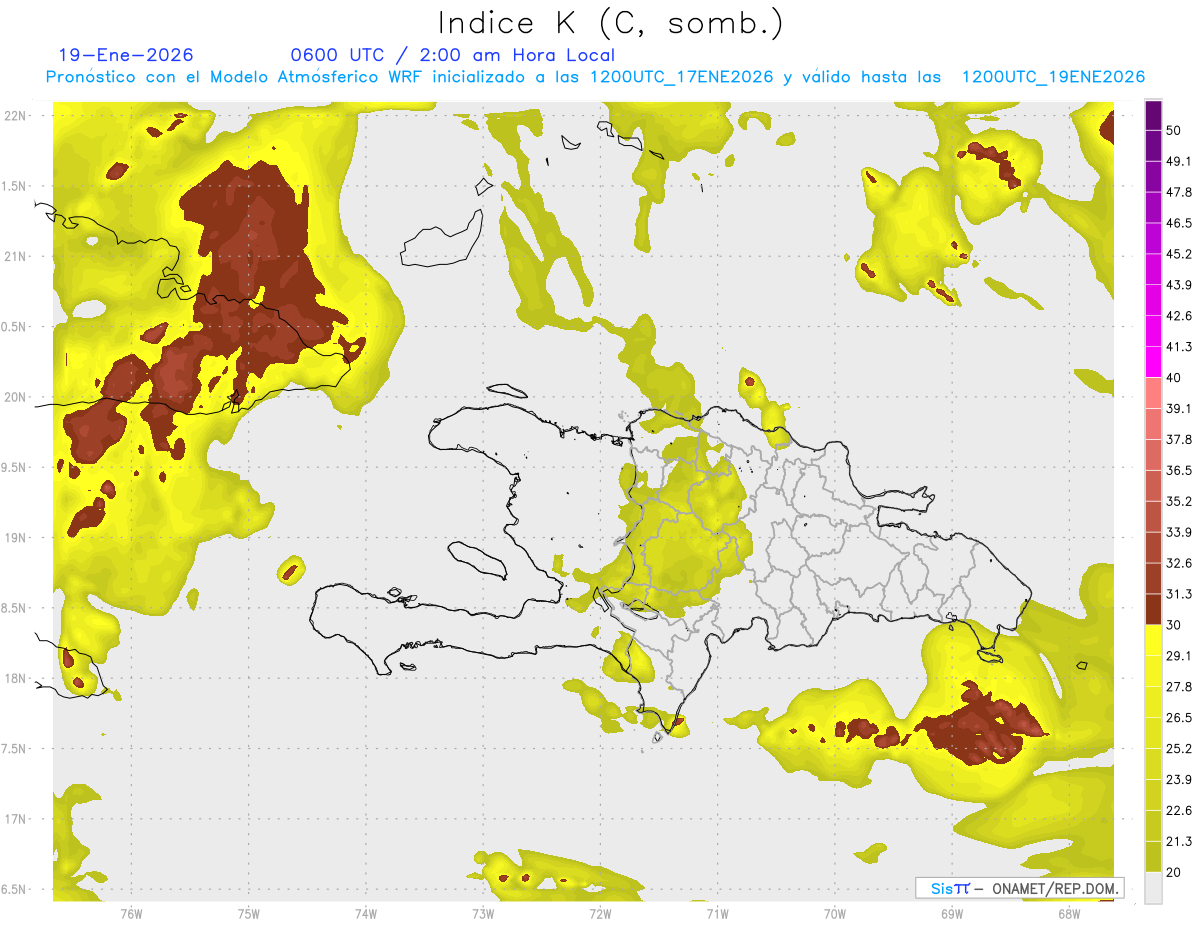Click the initialization time "1200UTC_17ENE2026"
Viewport: 1200px width, 927px height.
[681, 77]
